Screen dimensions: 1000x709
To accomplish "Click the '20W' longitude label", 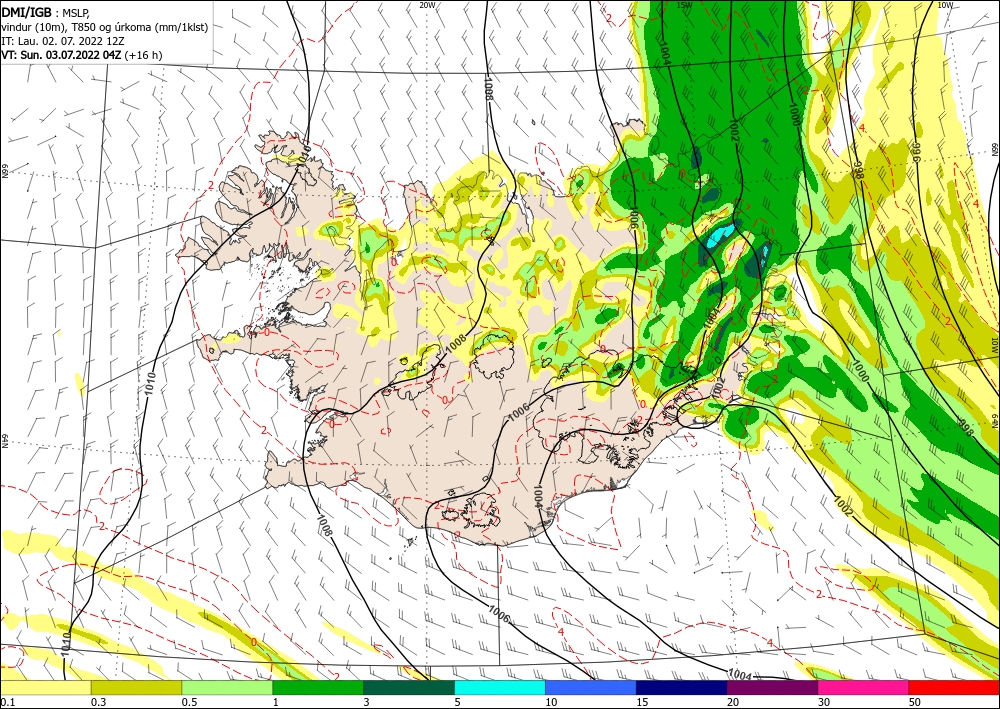I will tap(427, 5).
